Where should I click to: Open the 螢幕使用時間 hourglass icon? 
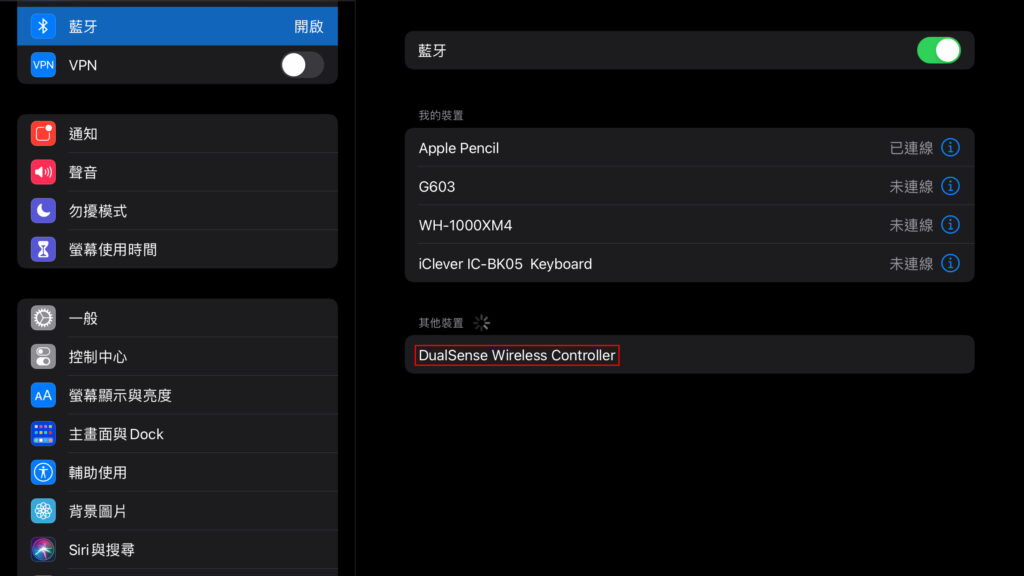pyautogui.click(x=43, y=249)
